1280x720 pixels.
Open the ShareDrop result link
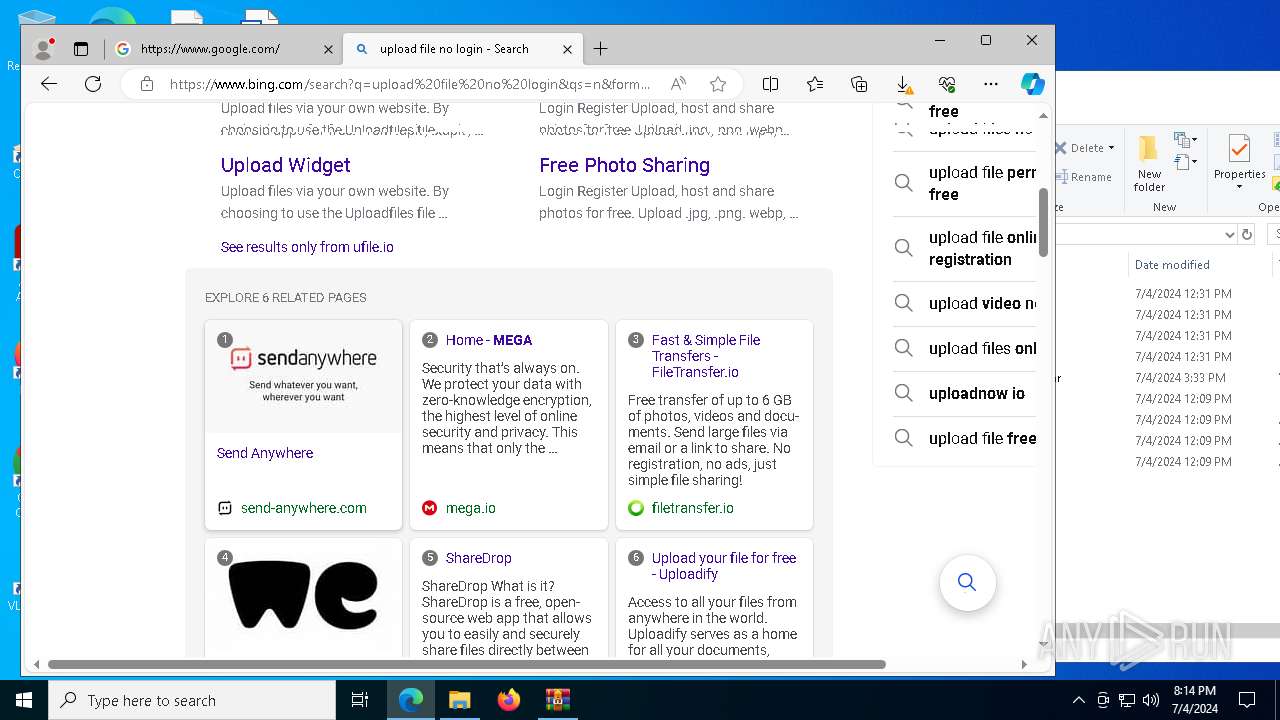(478, 558)
